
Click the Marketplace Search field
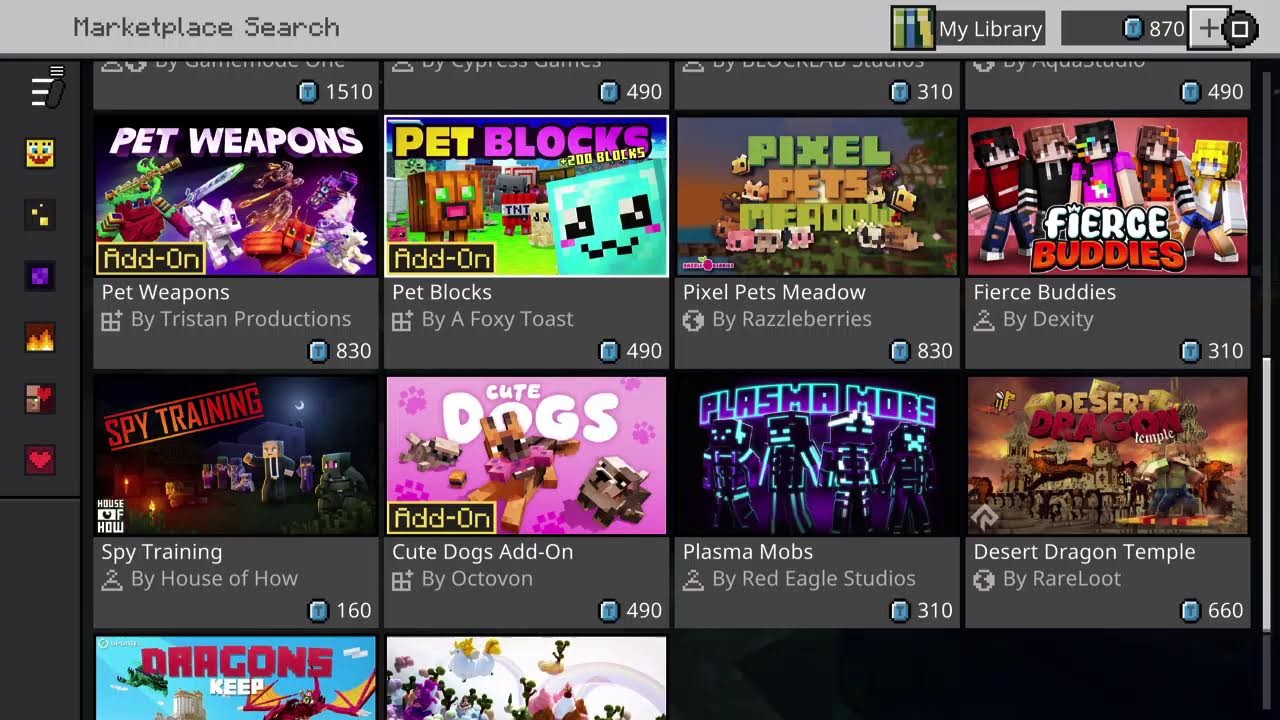click(x=206, y=27)
